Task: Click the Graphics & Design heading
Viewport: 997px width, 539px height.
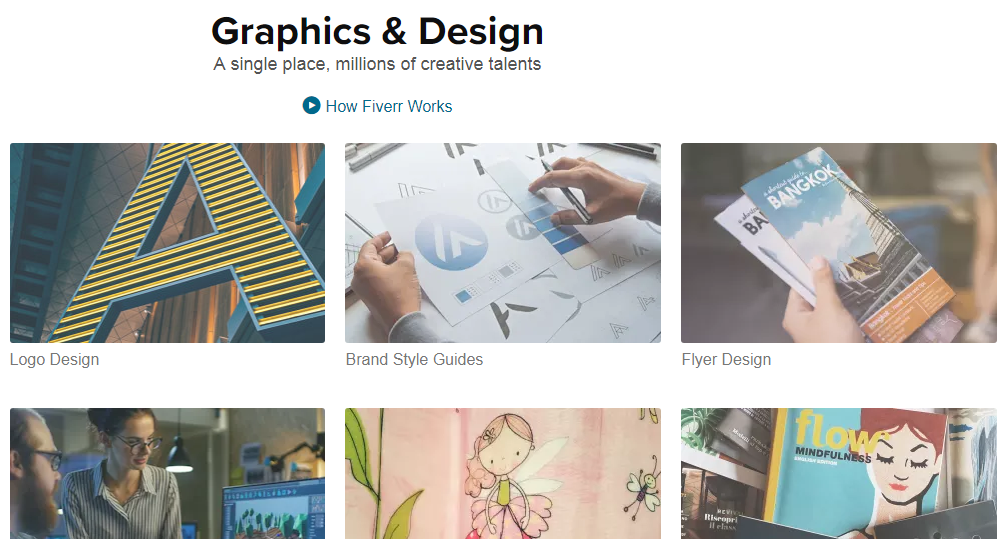Action: point(377,31)
